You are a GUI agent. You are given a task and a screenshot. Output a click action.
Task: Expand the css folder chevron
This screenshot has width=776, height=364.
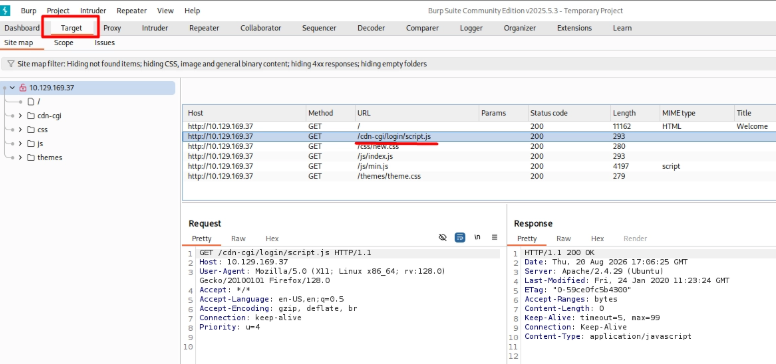(x=20, y=130)
